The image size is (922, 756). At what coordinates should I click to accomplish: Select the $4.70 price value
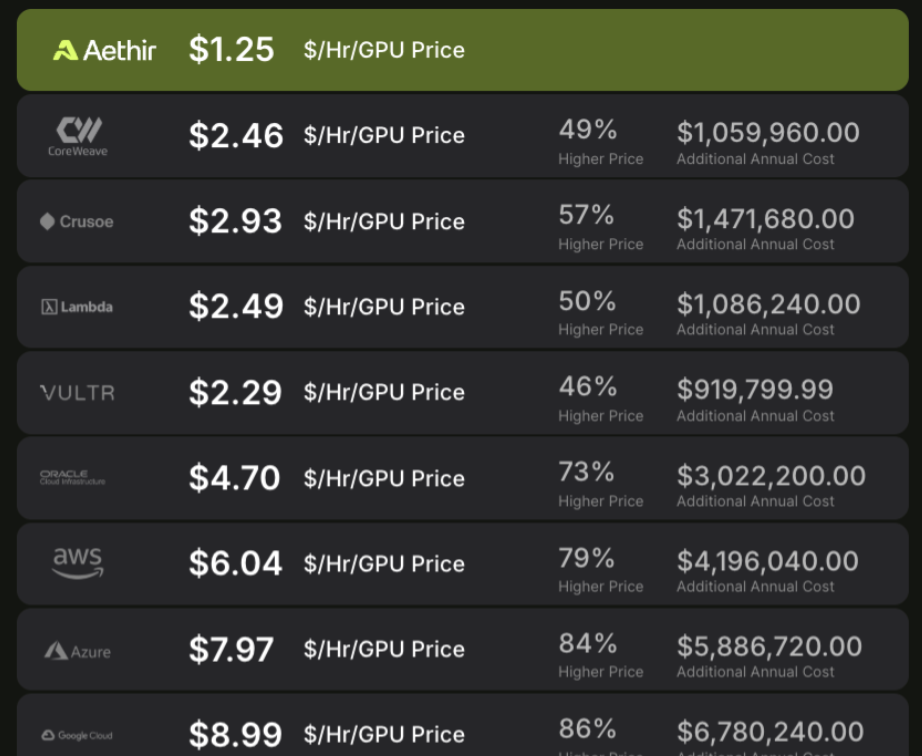point(234,478)
